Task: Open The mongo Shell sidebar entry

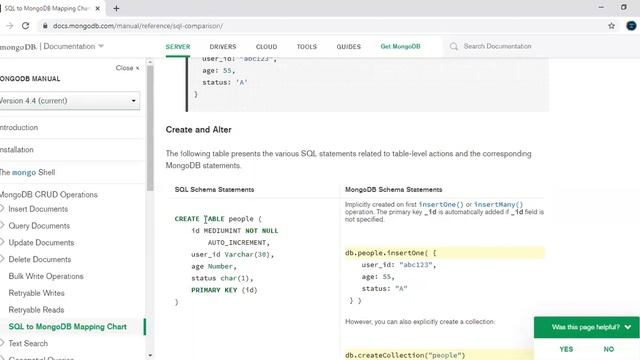Action: click(27, 172)
